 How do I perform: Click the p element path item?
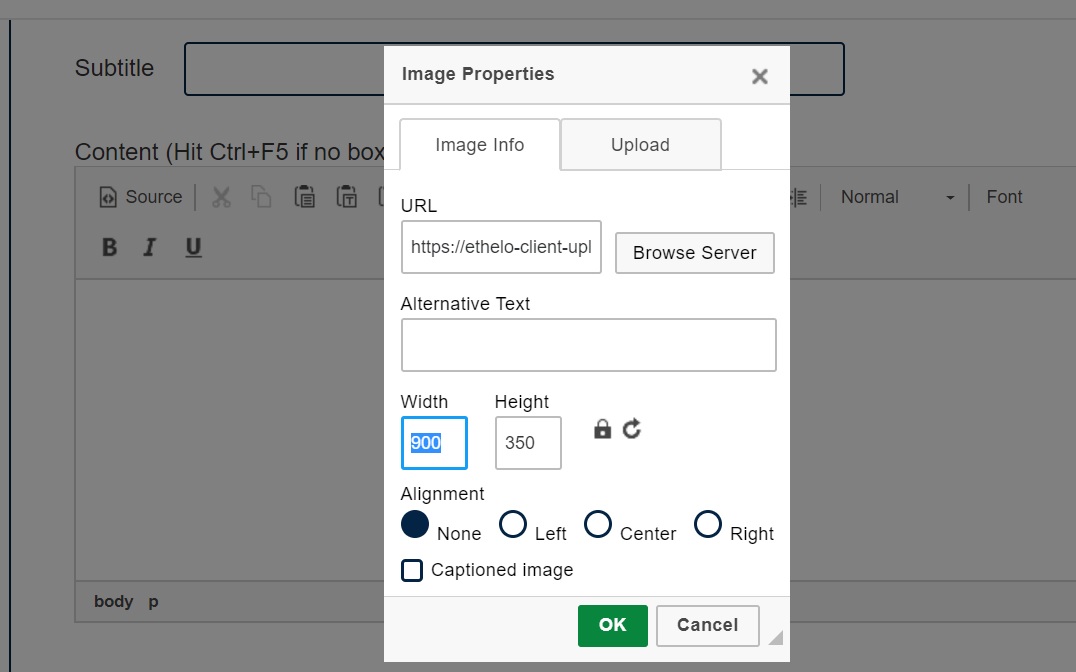[x=153, y=602]
